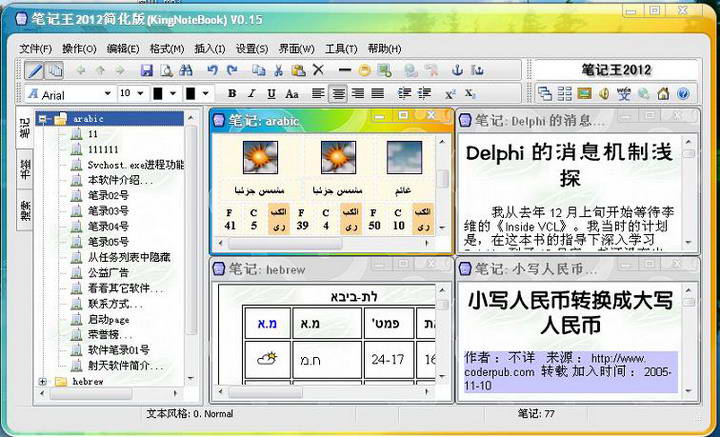The width and height of the screenshot is (720, 437).
Task: Open the Arial font name dropdown
Action: tap(107, 94)
